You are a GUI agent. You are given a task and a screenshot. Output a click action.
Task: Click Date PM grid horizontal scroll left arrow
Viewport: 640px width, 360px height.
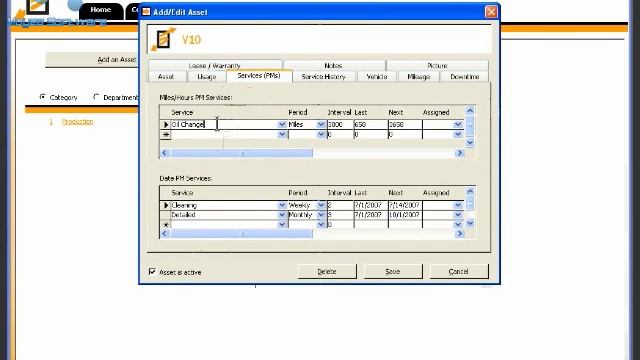coord(164,233)
